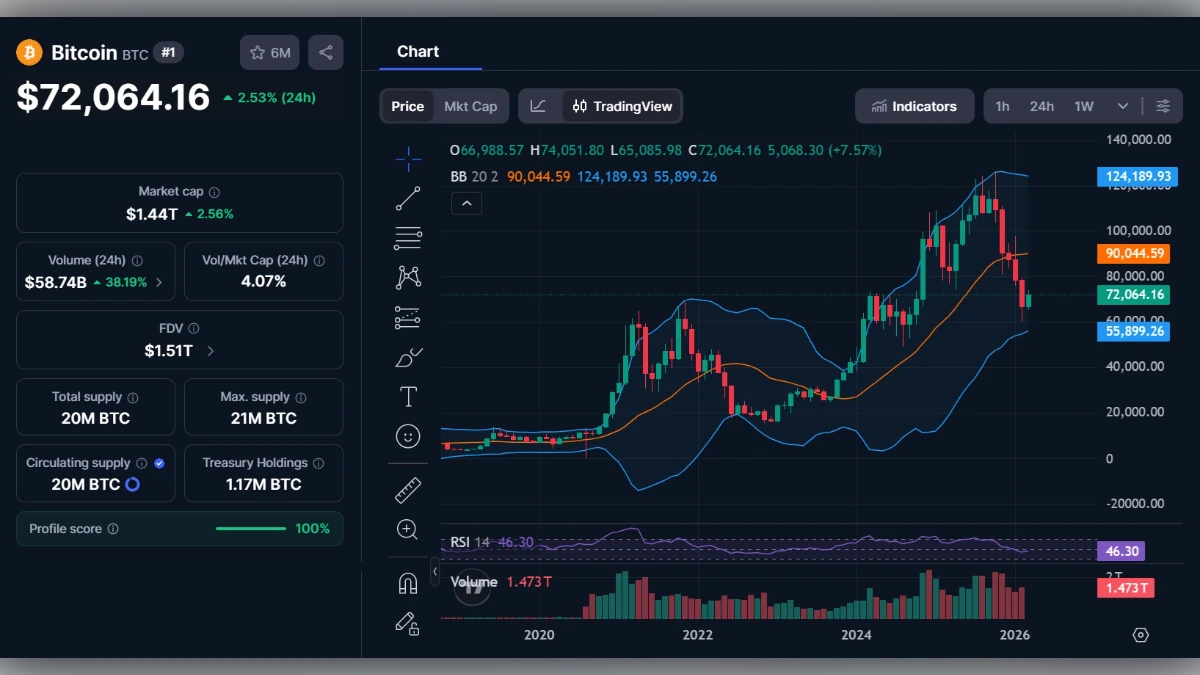Select the text annotation tool
Image resolution: width=1200 pixels, height=675 pixels.
click(408, 396)
